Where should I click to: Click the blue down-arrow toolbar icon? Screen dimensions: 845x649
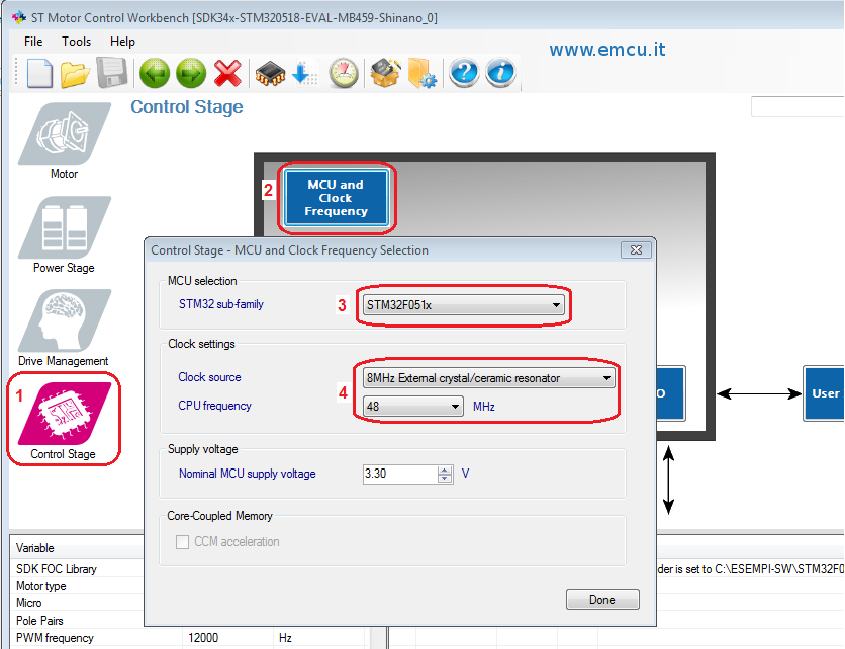pos(304,73)
